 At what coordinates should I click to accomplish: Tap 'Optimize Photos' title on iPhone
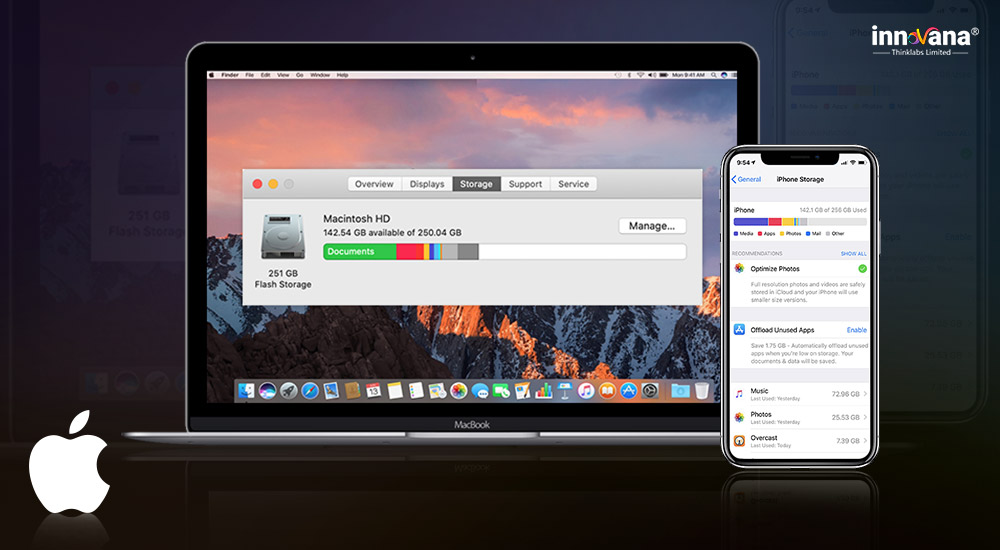tap(775, 269)
